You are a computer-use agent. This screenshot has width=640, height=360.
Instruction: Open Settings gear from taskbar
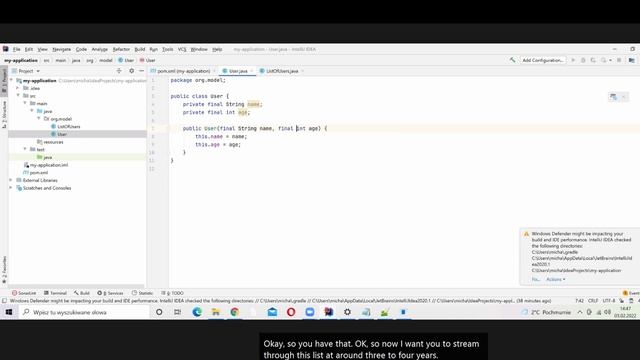(347, 312)
